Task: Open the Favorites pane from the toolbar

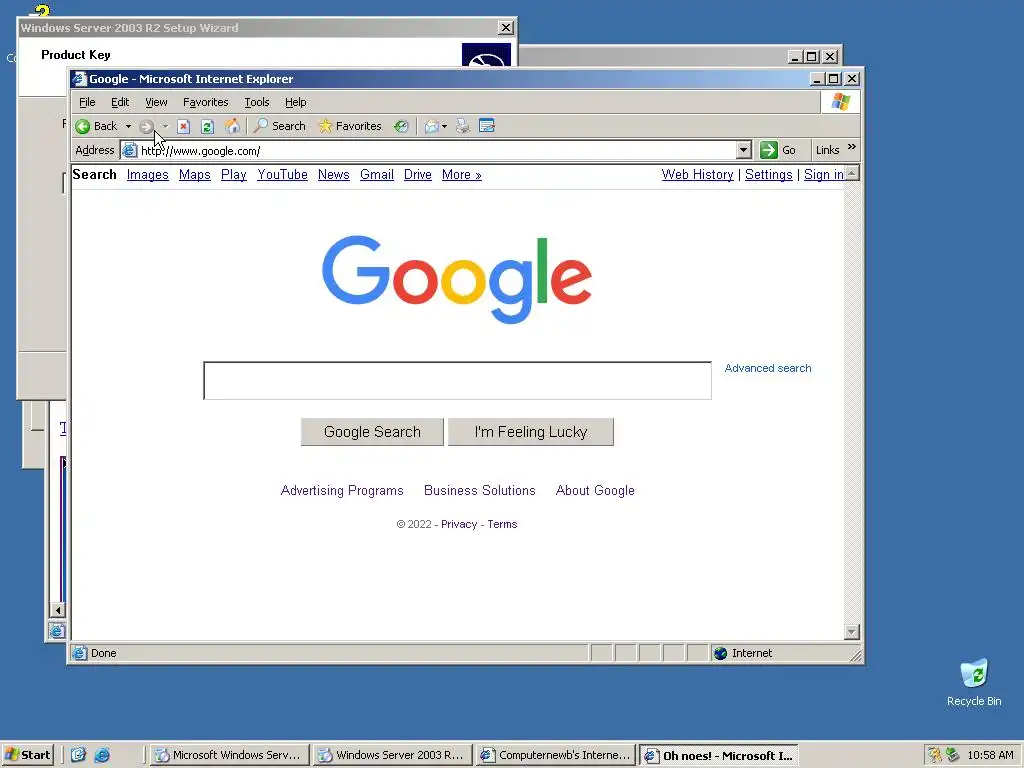Action: pos(350,126)
